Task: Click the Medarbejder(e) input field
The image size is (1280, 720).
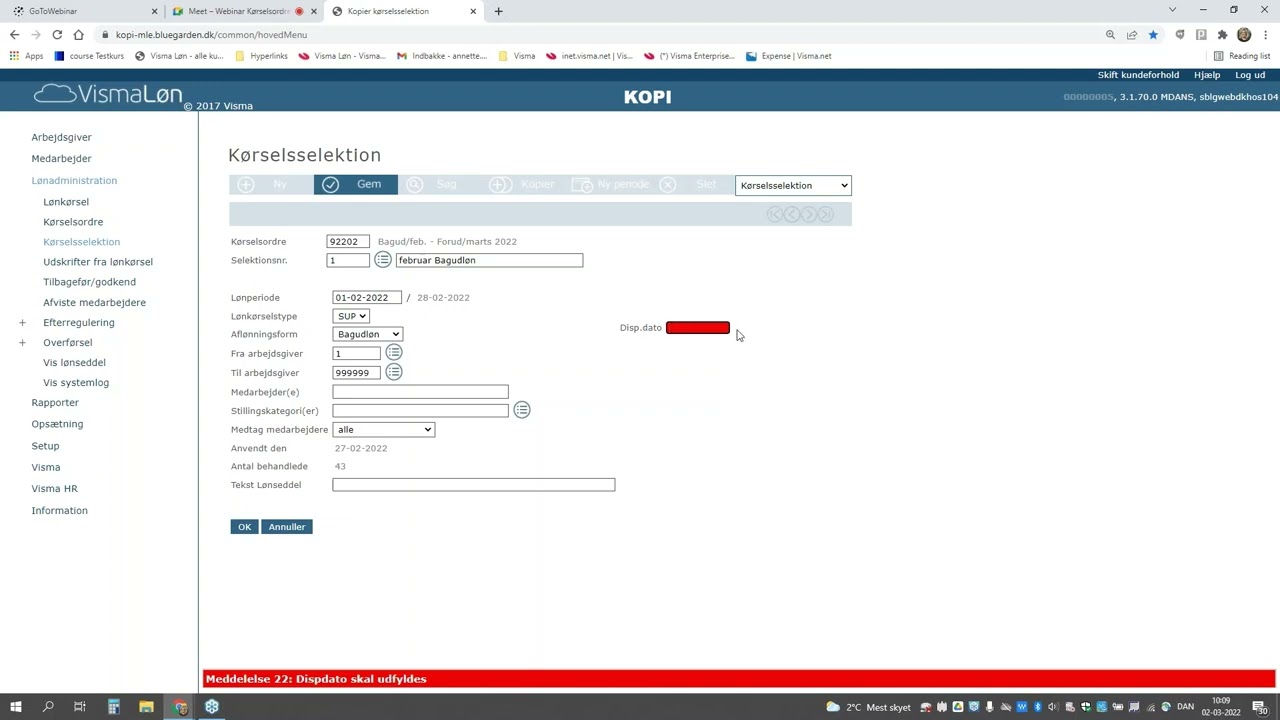Action: point(420,392)
